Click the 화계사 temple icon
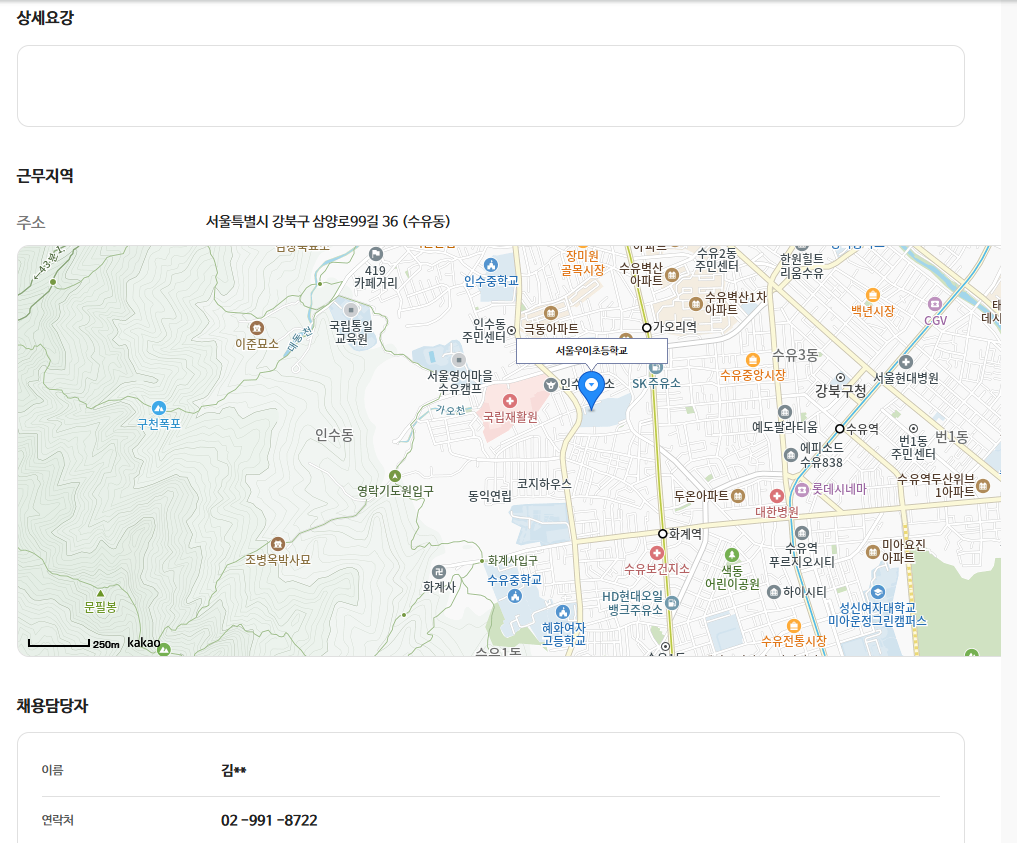The width and height of the screenshot is (1017, 843). click(x=439, y=571)
